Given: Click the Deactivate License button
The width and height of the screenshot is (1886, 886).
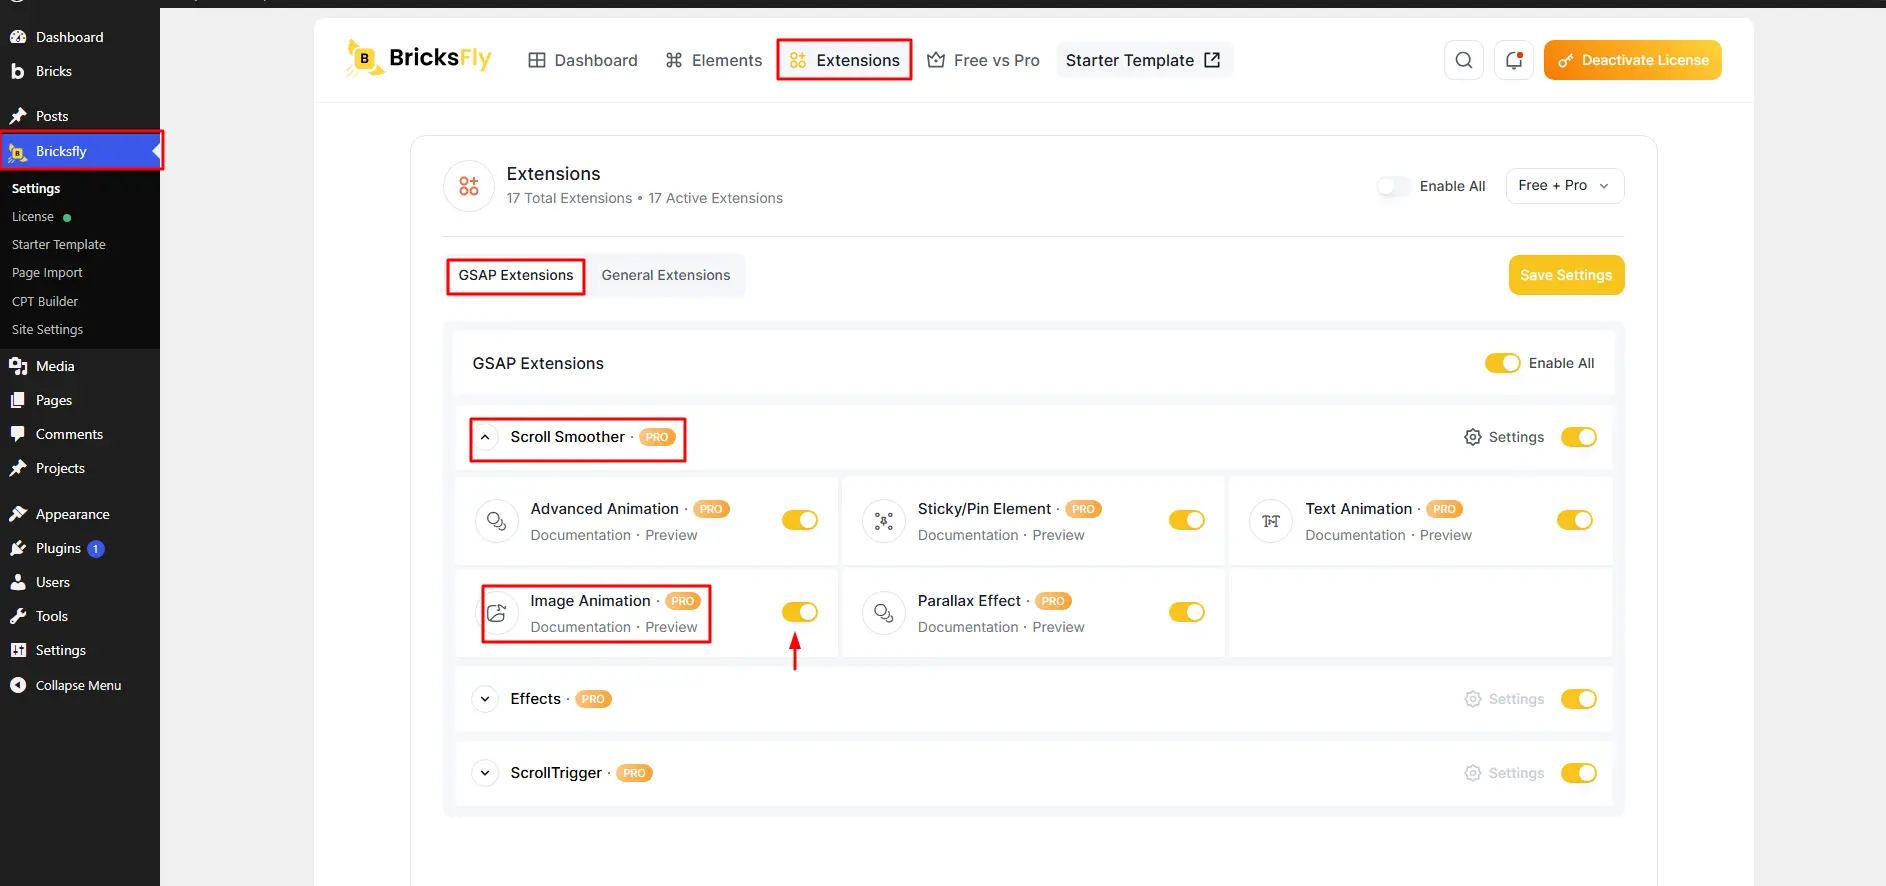Looking at the screenshot, I should pos(1632,60).
